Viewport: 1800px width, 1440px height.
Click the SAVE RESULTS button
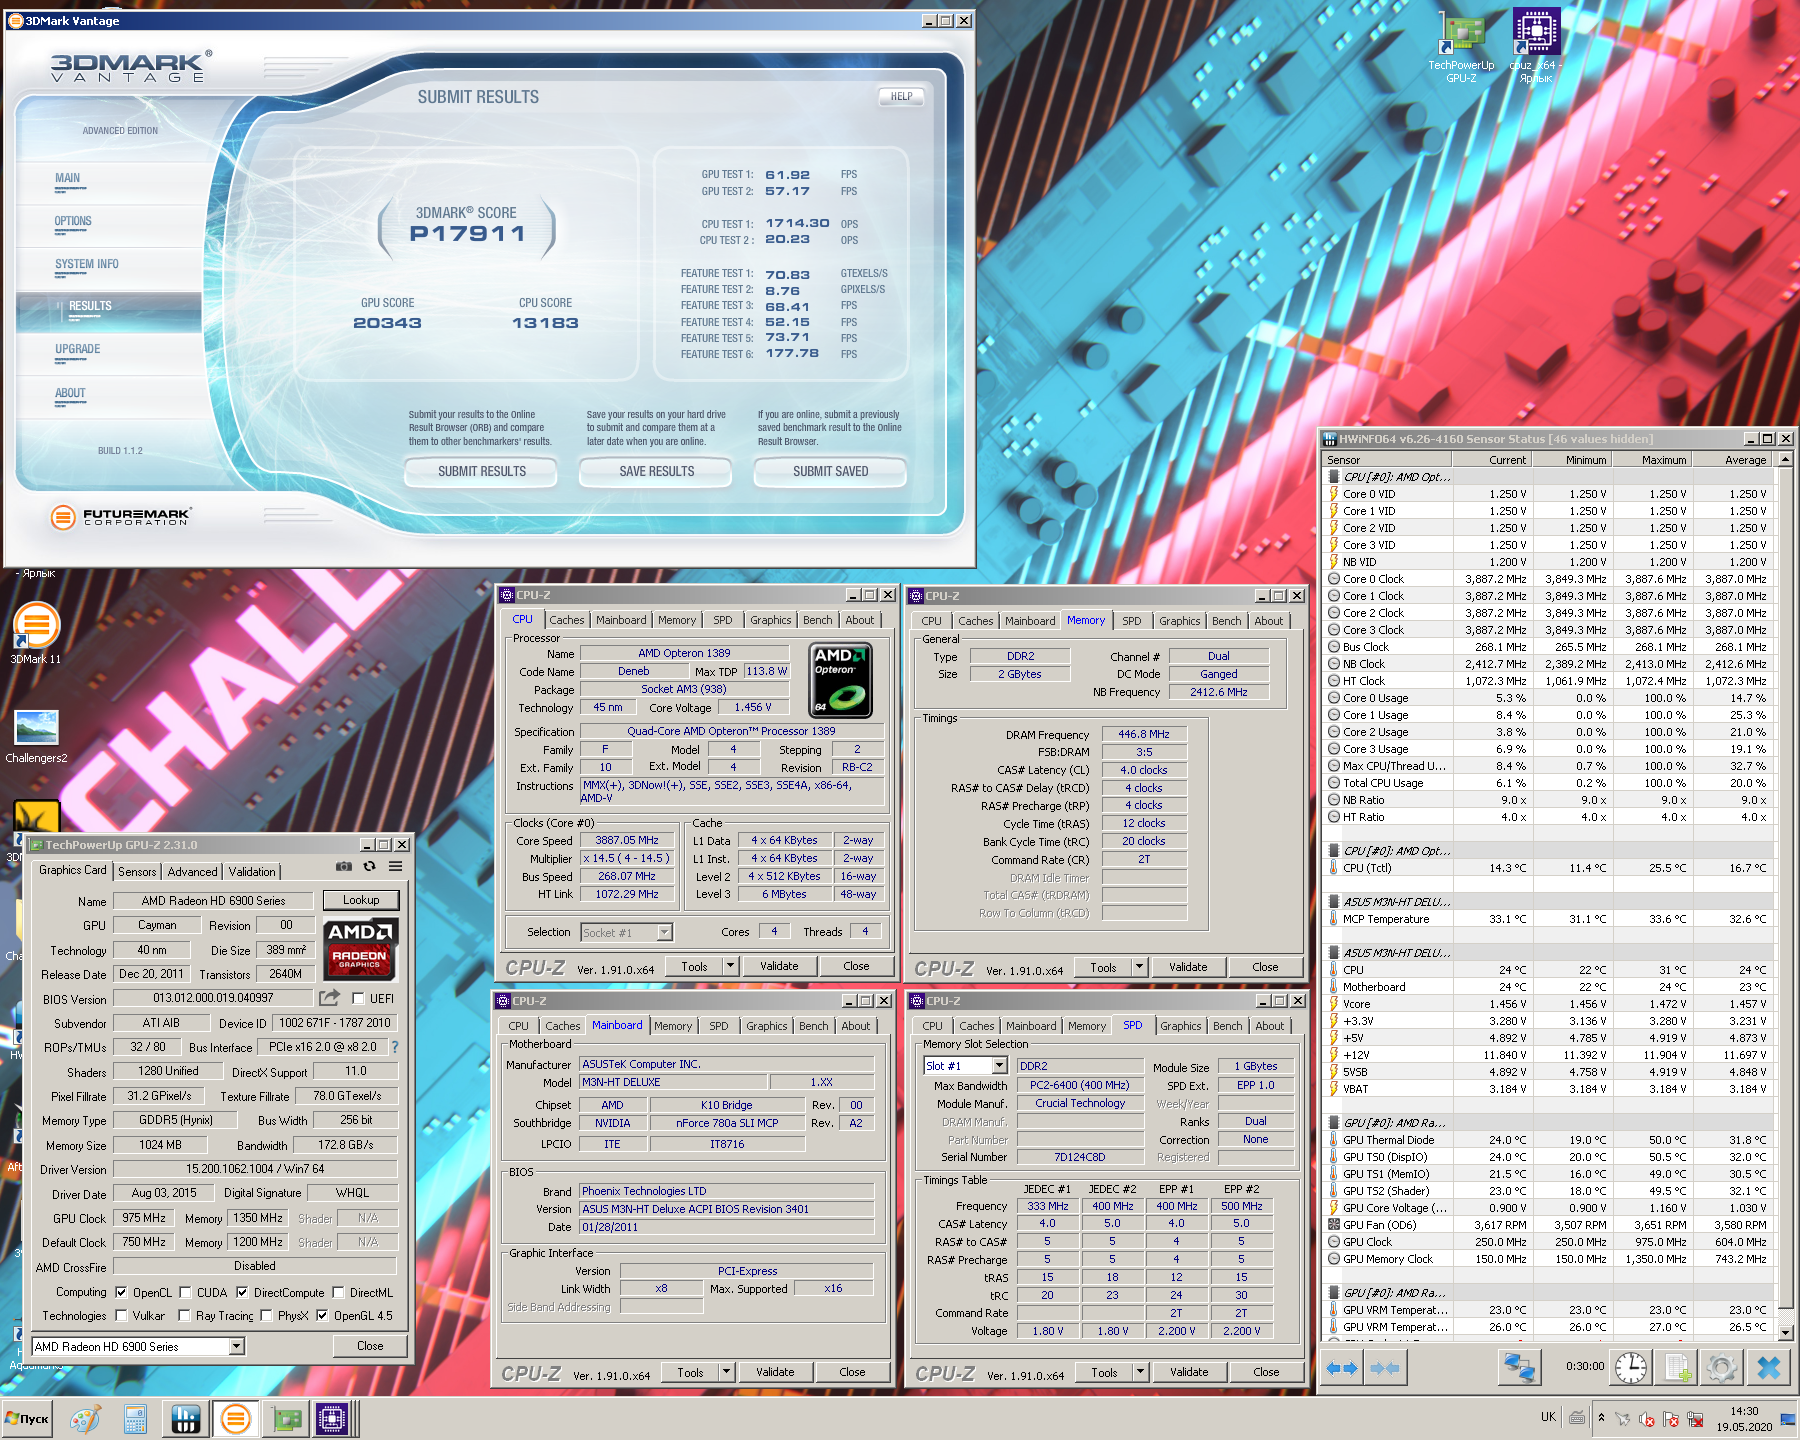656,471
